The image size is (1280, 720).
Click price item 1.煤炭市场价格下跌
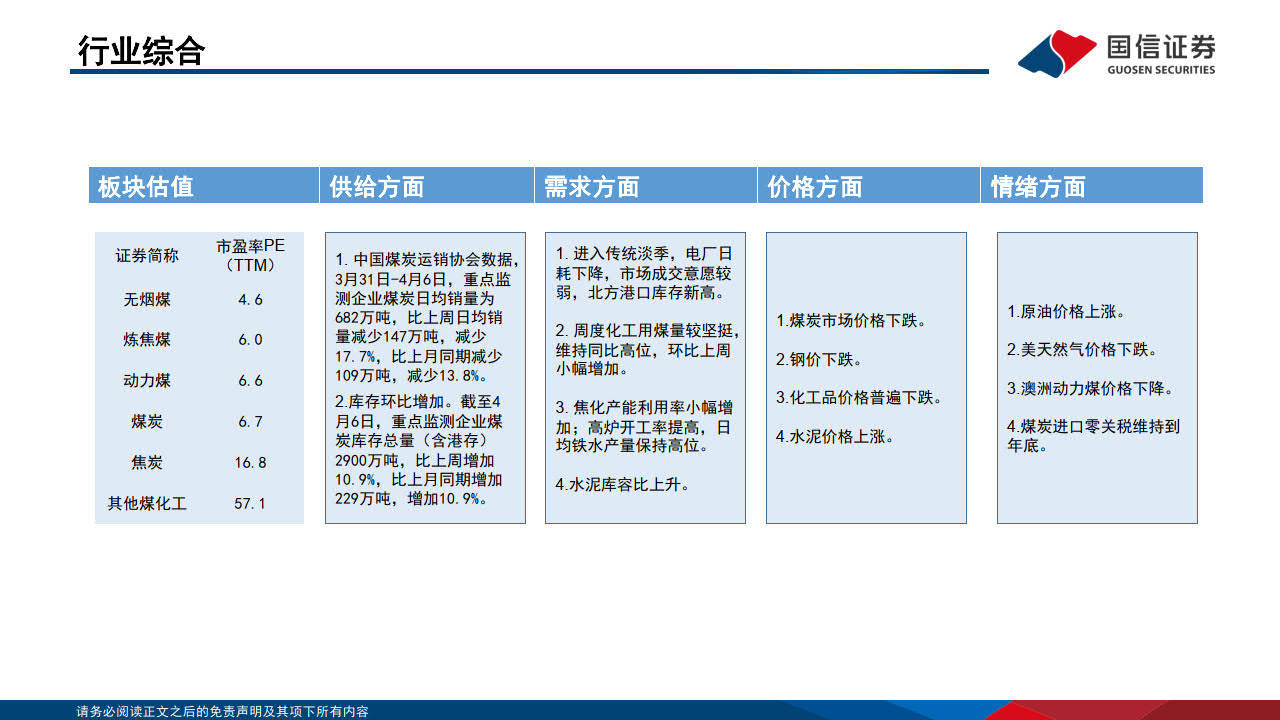(851, 321)
